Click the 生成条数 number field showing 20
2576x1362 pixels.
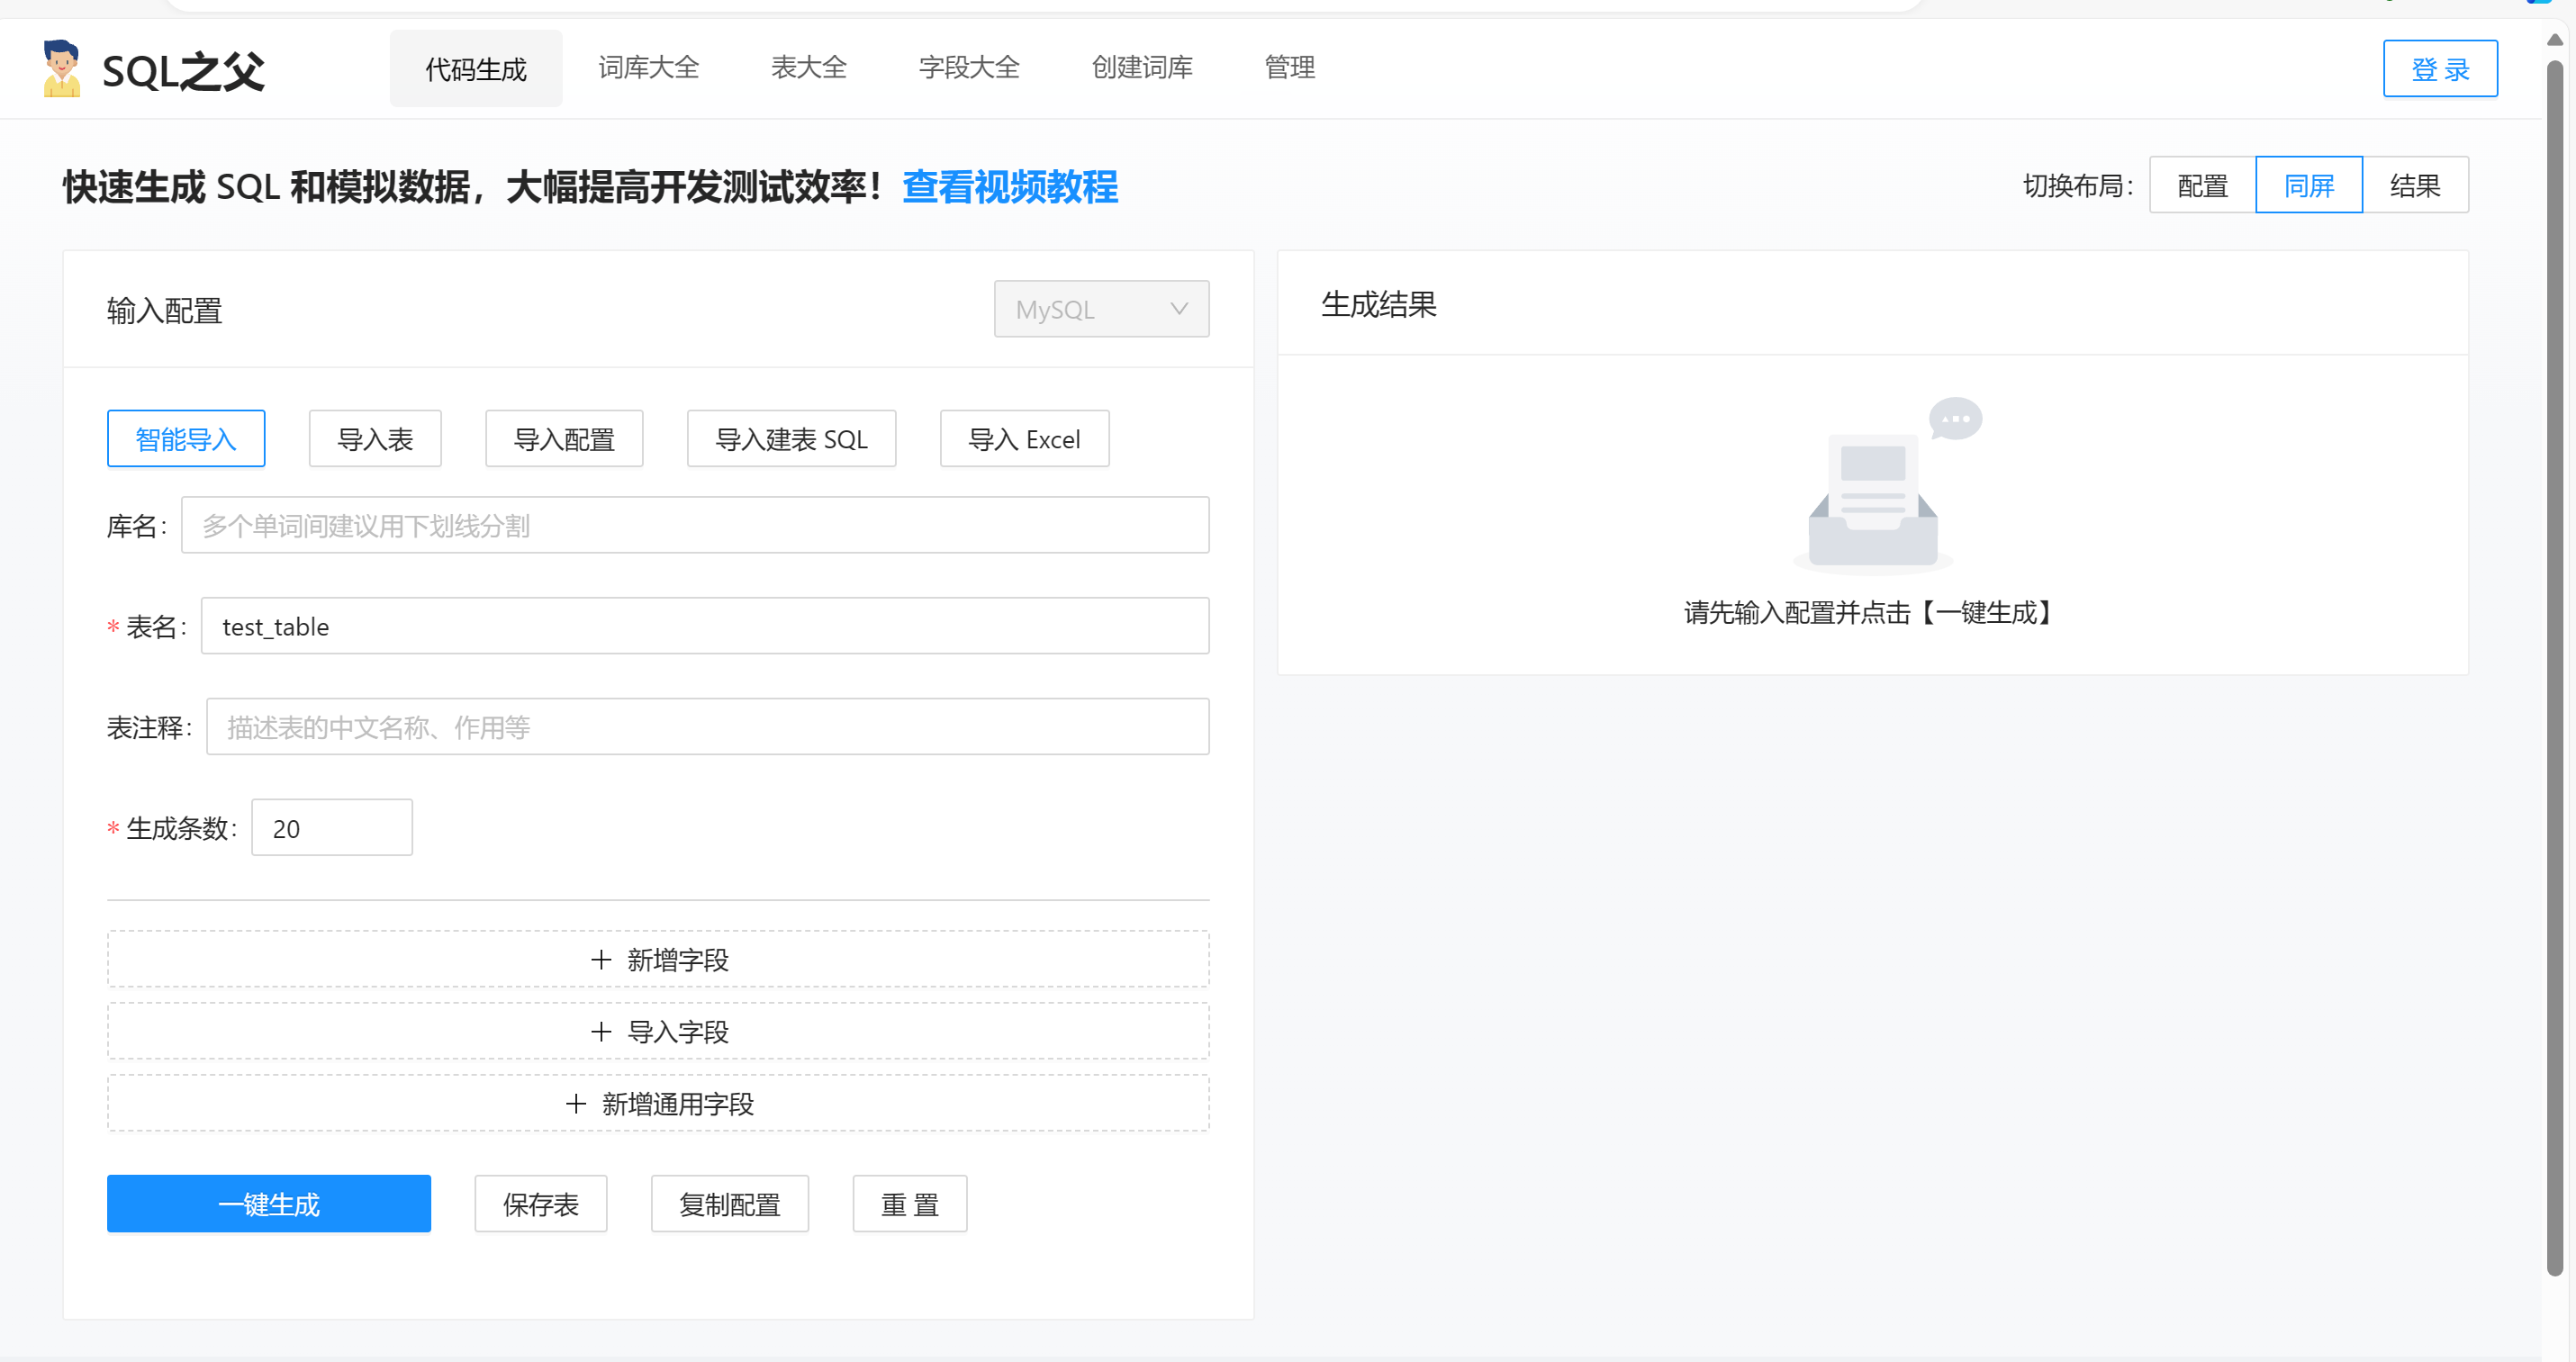click(x=332, y=828)
